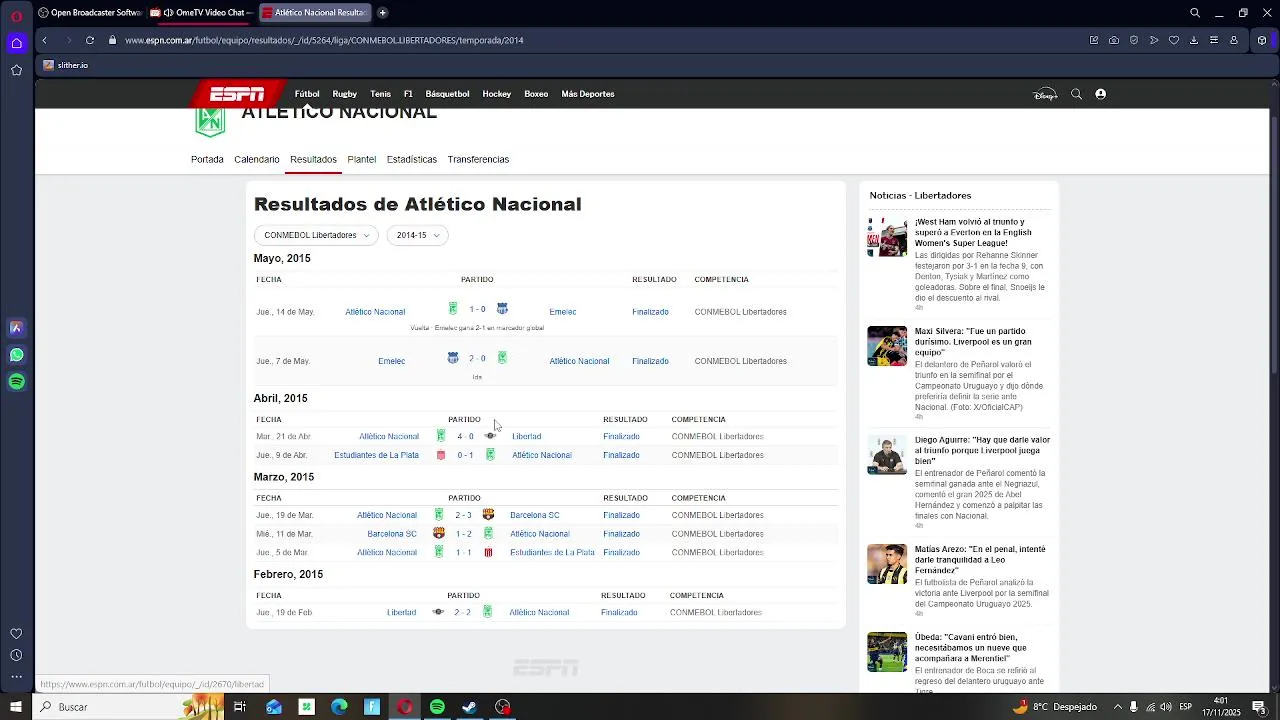Select the Plantel team tab

tap(361, 159)
